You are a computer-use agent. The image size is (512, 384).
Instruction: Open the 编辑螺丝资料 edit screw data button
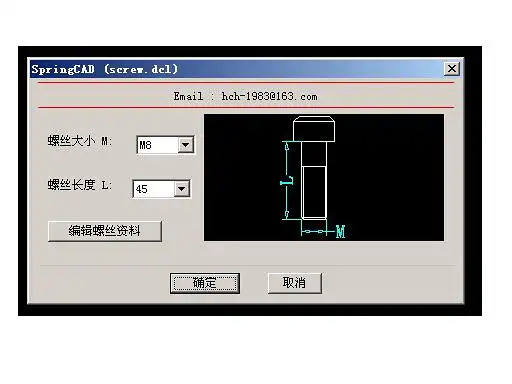pyautogui.click(x=105, y=231)
